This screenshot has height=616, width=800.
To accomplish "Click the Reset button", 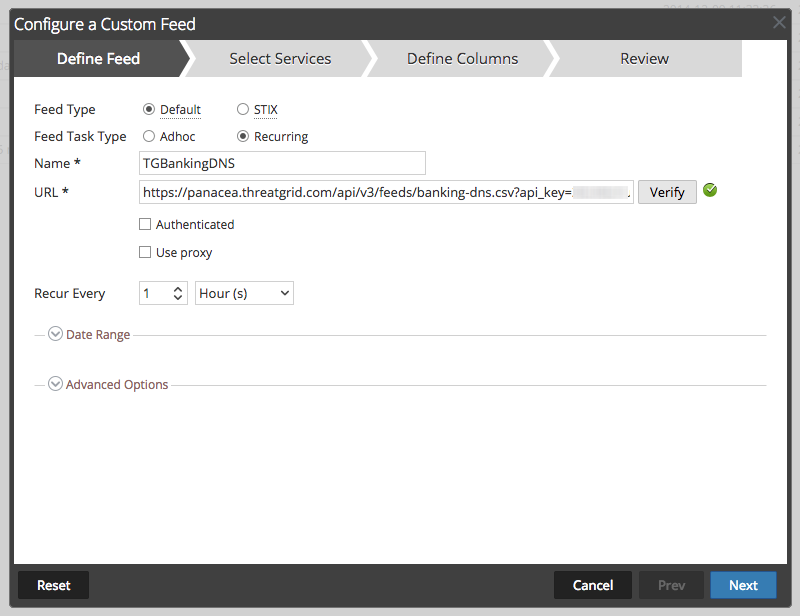I will click(x=53, y=585).
